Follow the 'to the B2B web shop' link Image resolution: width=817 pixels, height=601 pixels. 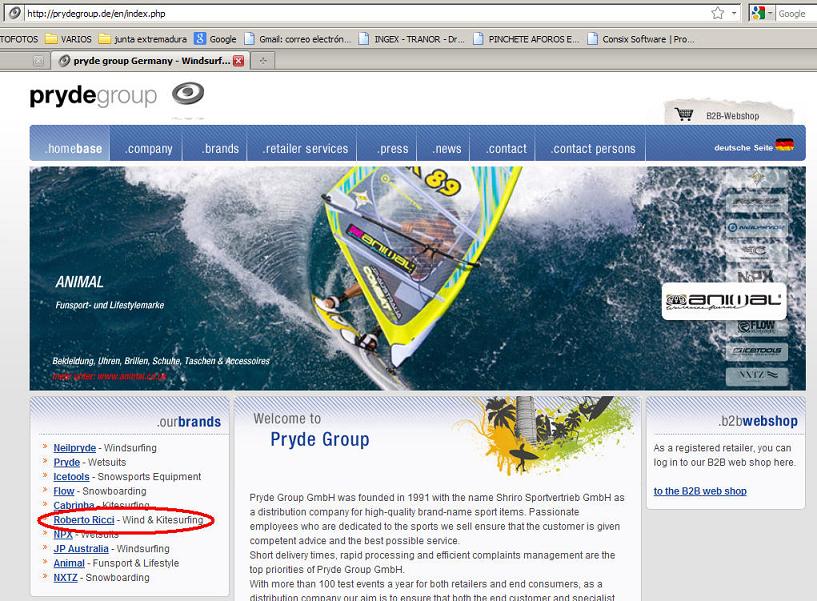click(700, 491)
